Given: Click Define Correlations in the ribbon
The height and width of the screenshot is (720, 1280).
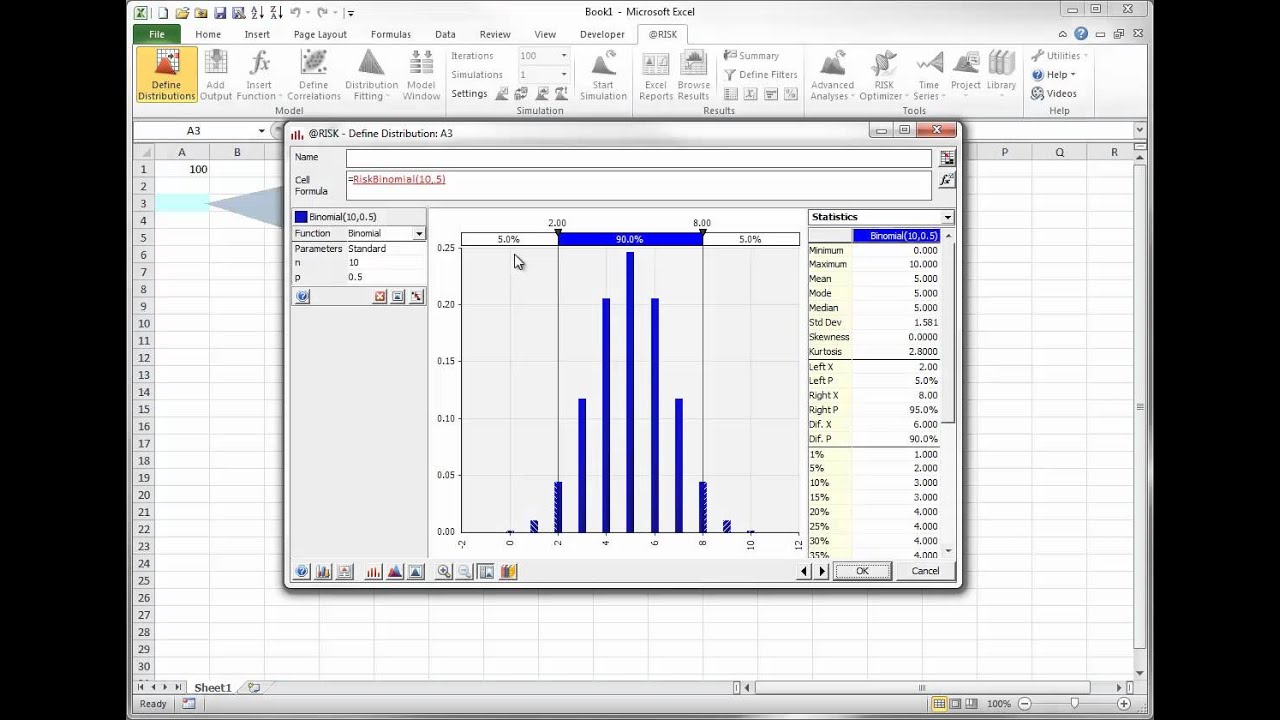Looking at the screenshot, I should pyautogui.click(x=314, y=76).
